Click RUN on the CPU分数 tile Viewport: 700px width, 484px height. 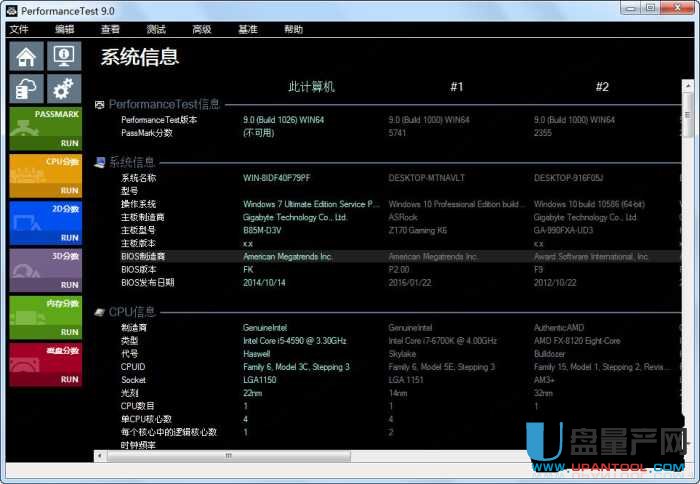[x=69, y=190]
